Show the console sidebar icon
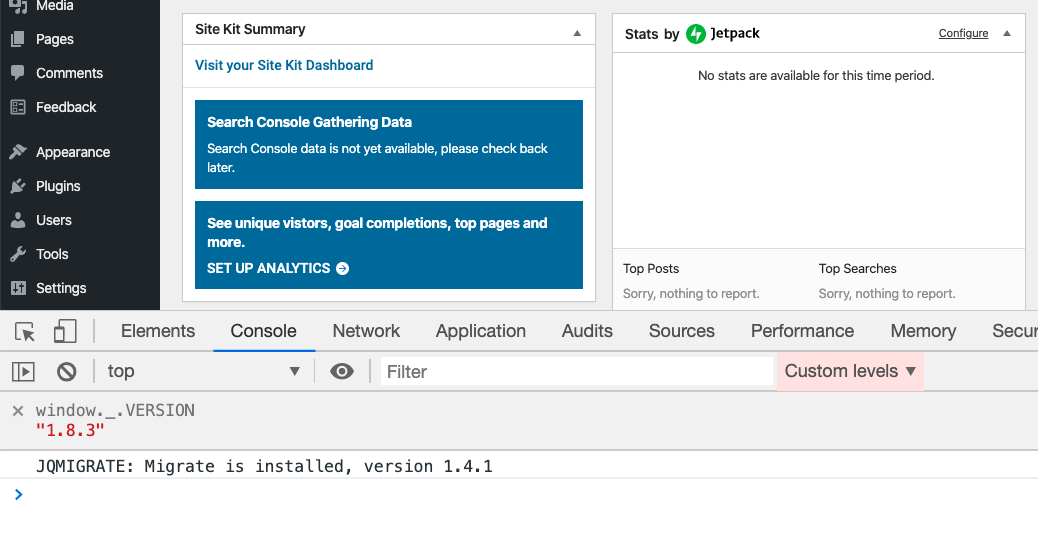 (23, 371)
